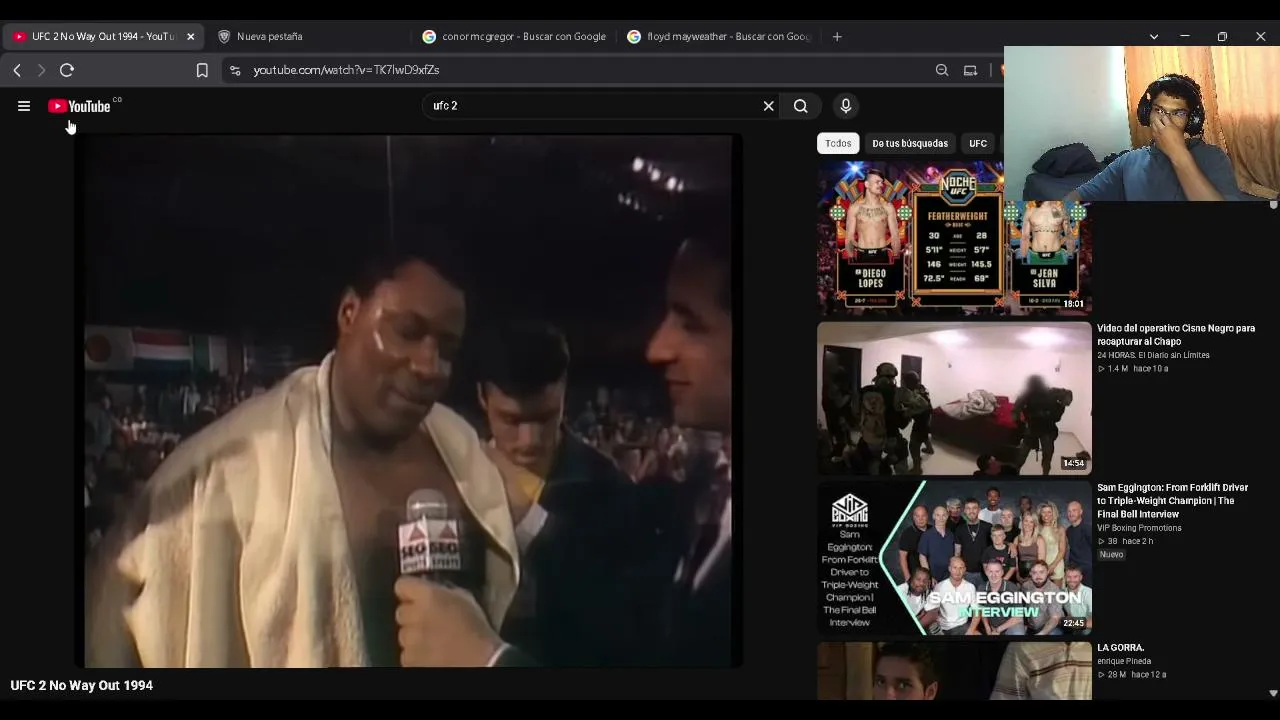Visit the "VIP Boxing Promotions" channel
Viewport: 1280px width, 720px height.
(x=1139, y=528)
